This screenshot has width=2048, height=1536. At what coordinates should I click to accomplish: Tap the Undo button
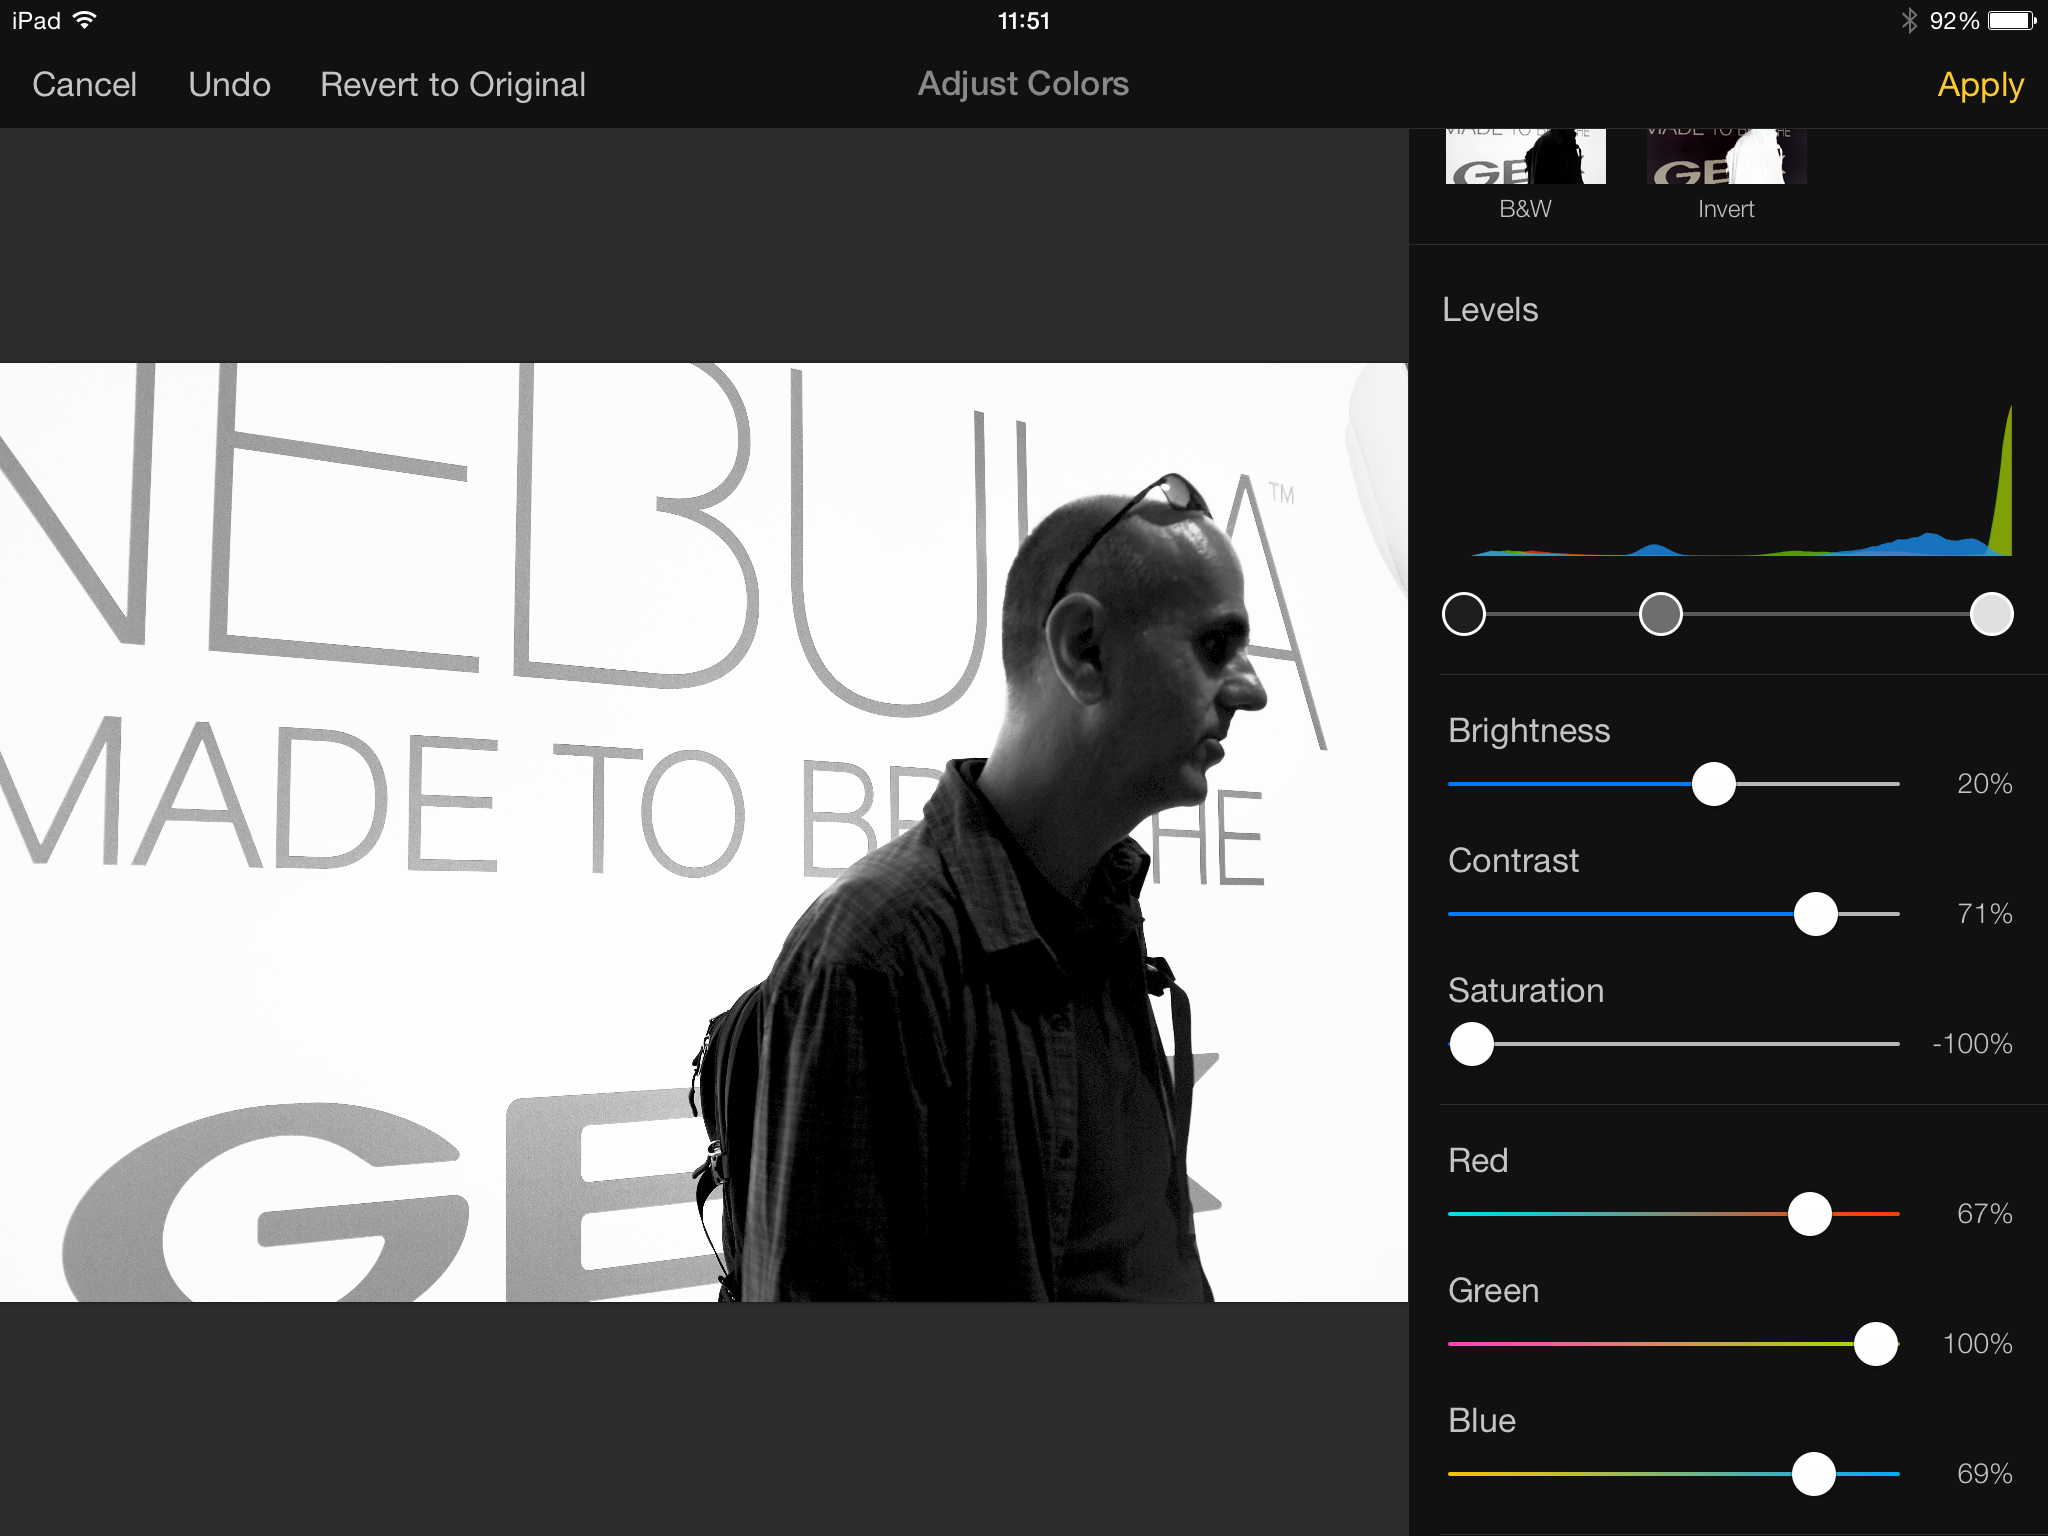(229, 85)
